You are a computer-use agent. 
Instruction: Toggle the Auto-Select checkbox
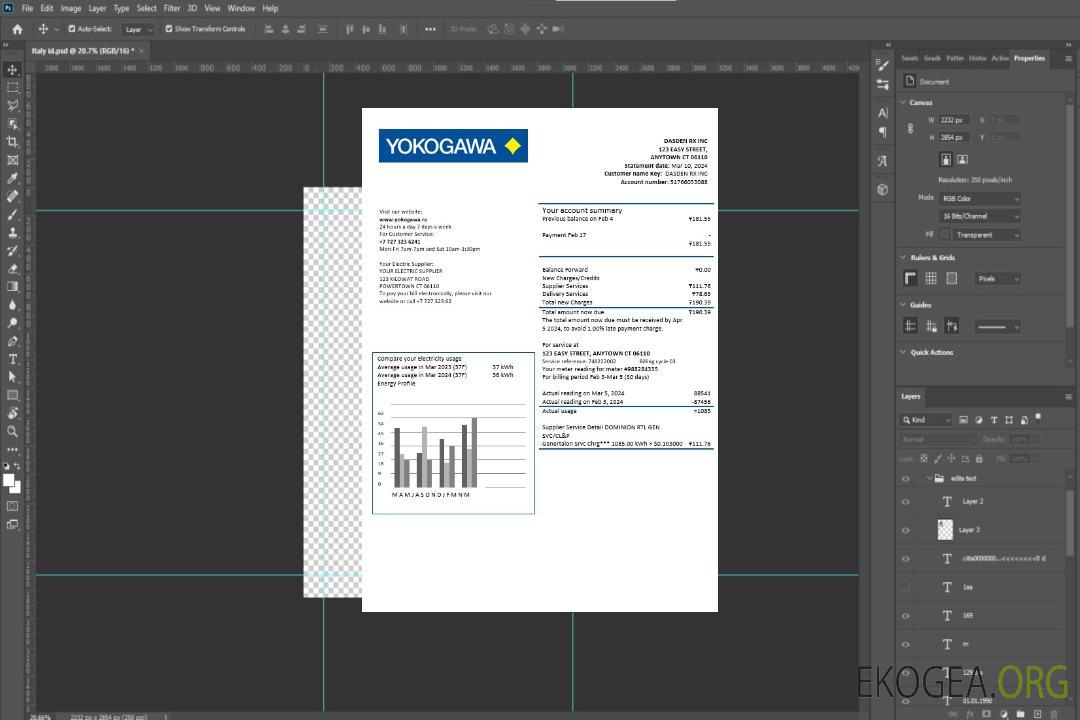[x=72, y=29]
